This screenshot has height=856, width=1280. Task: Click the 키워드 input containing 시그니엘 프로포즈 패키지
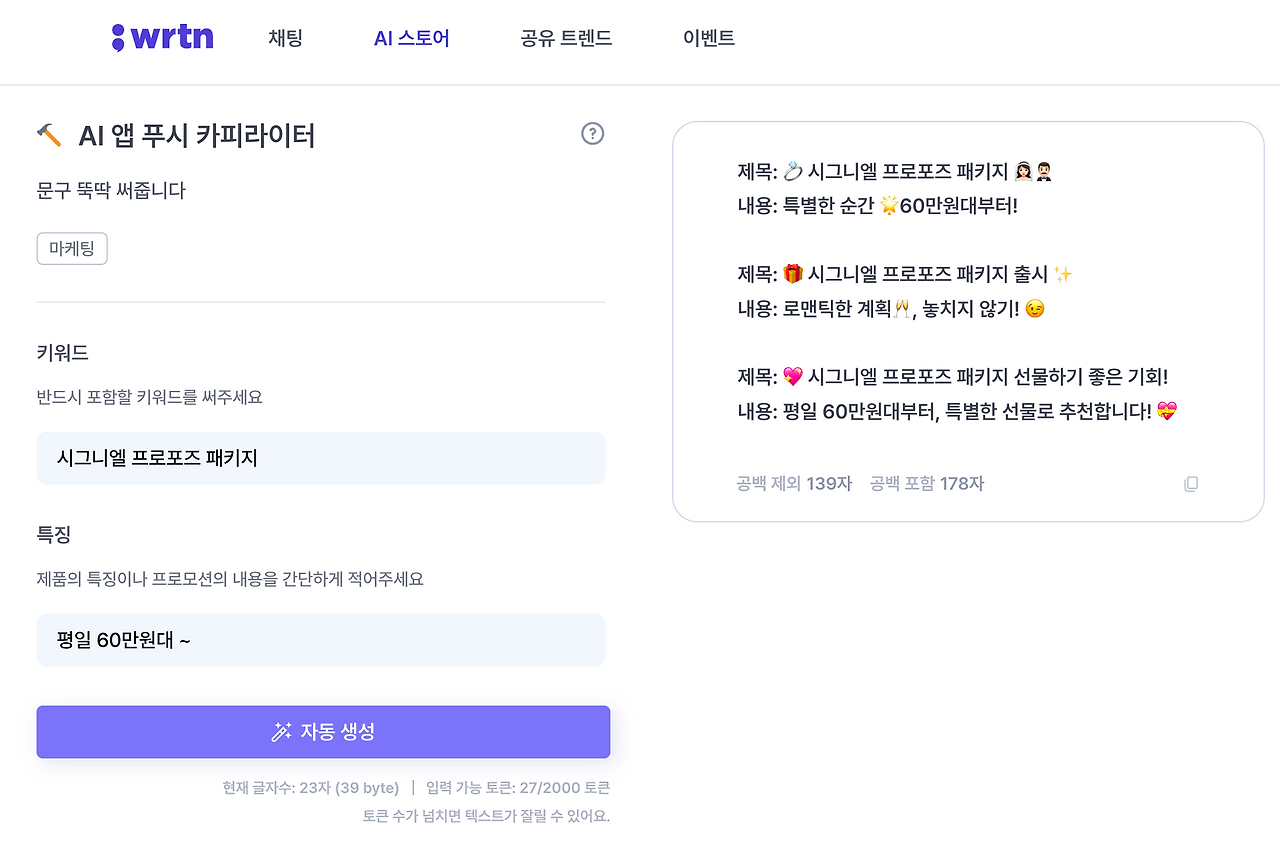[x=320, y=458]
